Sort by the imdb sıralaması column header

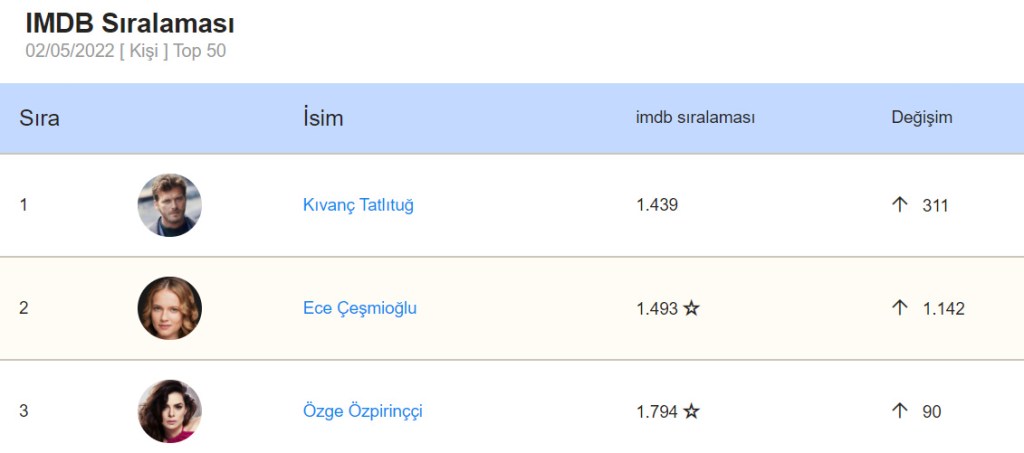[695, 118]
